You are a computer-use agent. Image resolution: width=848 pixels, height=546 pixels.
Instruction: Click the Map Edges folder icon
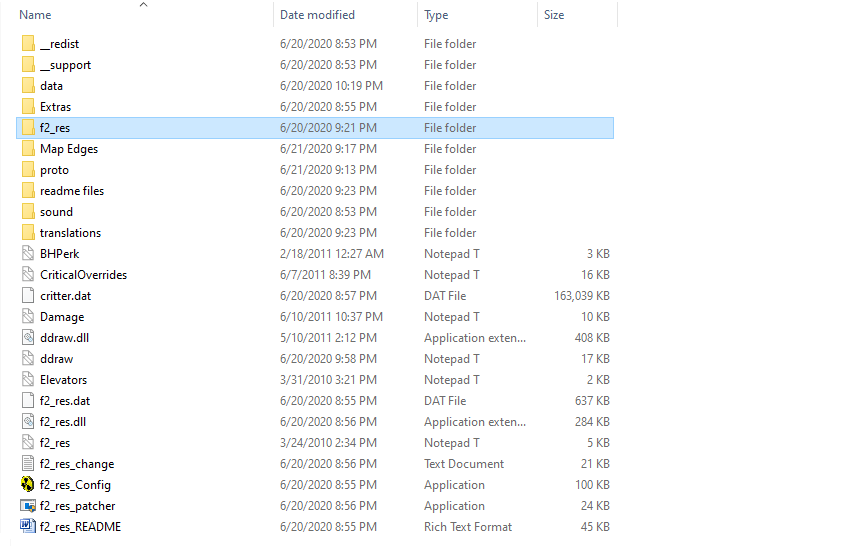click(x=28, y=149)
